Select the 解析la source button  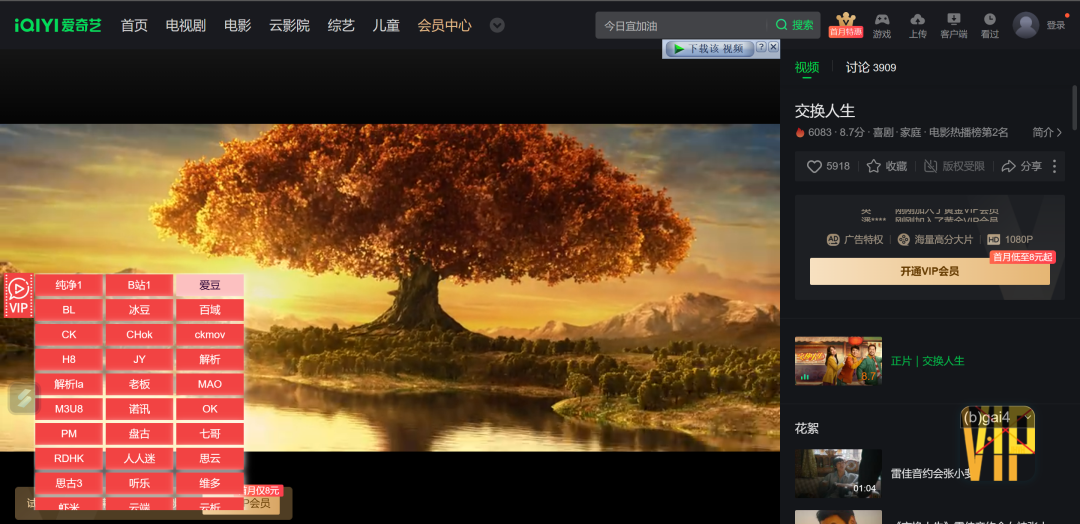pos(69,384)
